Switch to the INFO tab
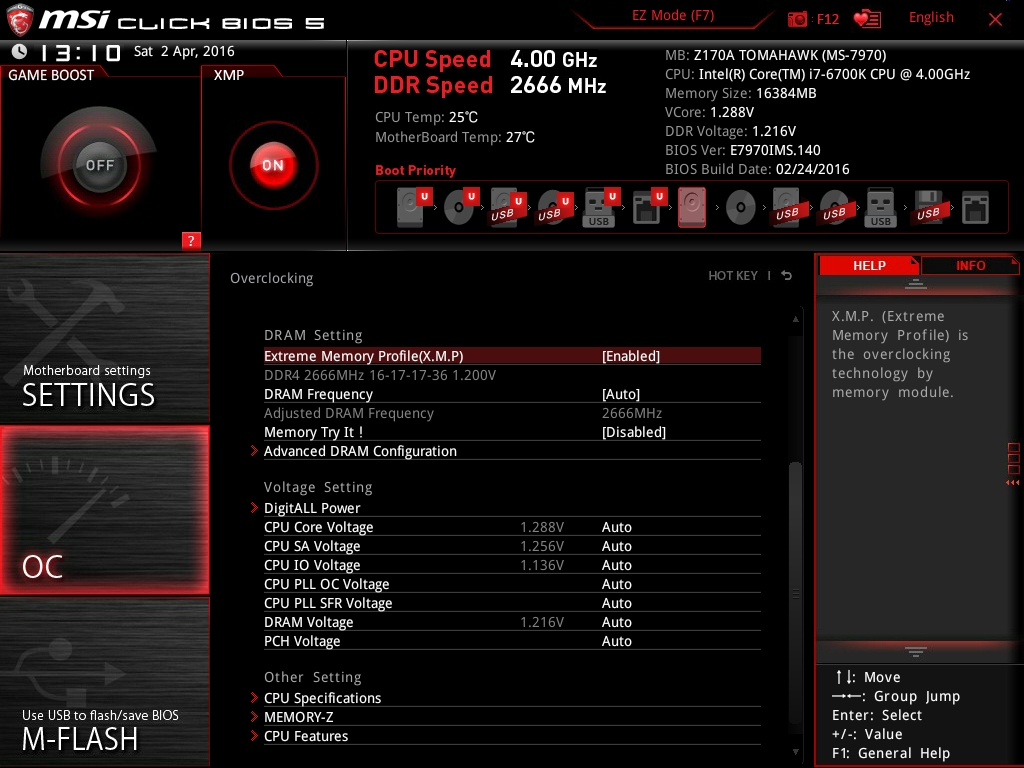The width and height of the screenshot is (1024, 768). [970, 265]
